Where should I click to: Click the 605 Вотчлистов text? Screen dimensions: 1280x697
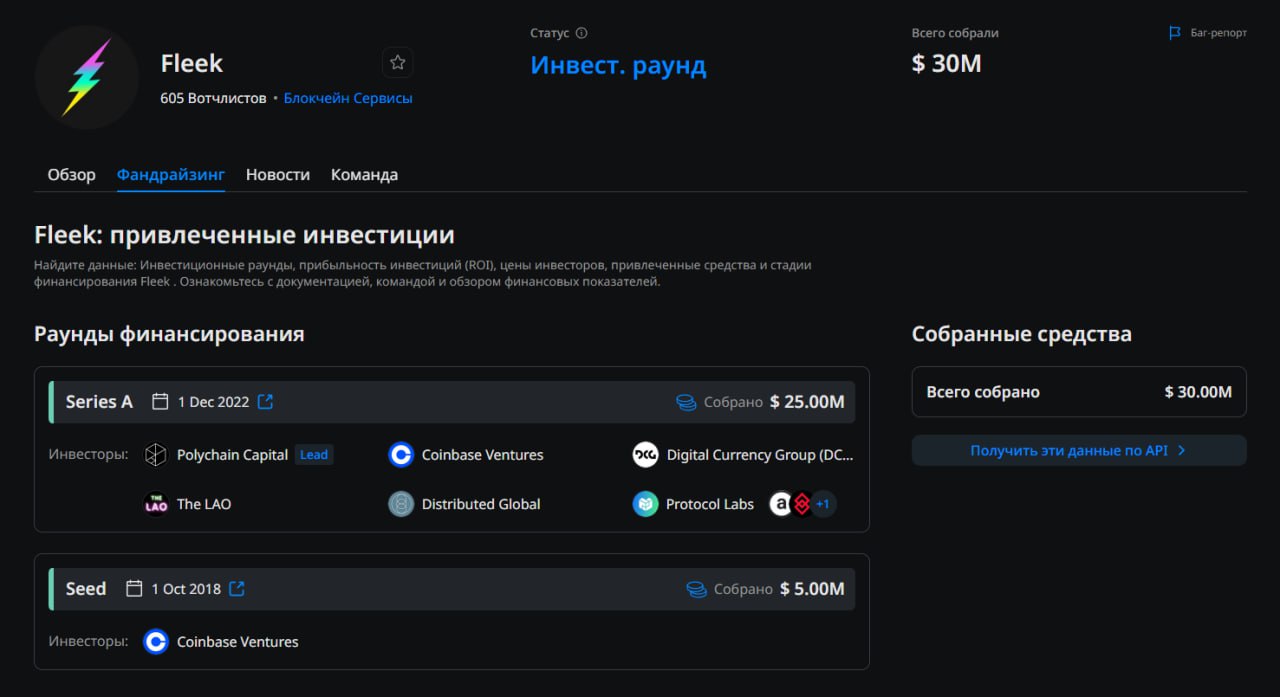pyautogui.click(x=213, y=98)
